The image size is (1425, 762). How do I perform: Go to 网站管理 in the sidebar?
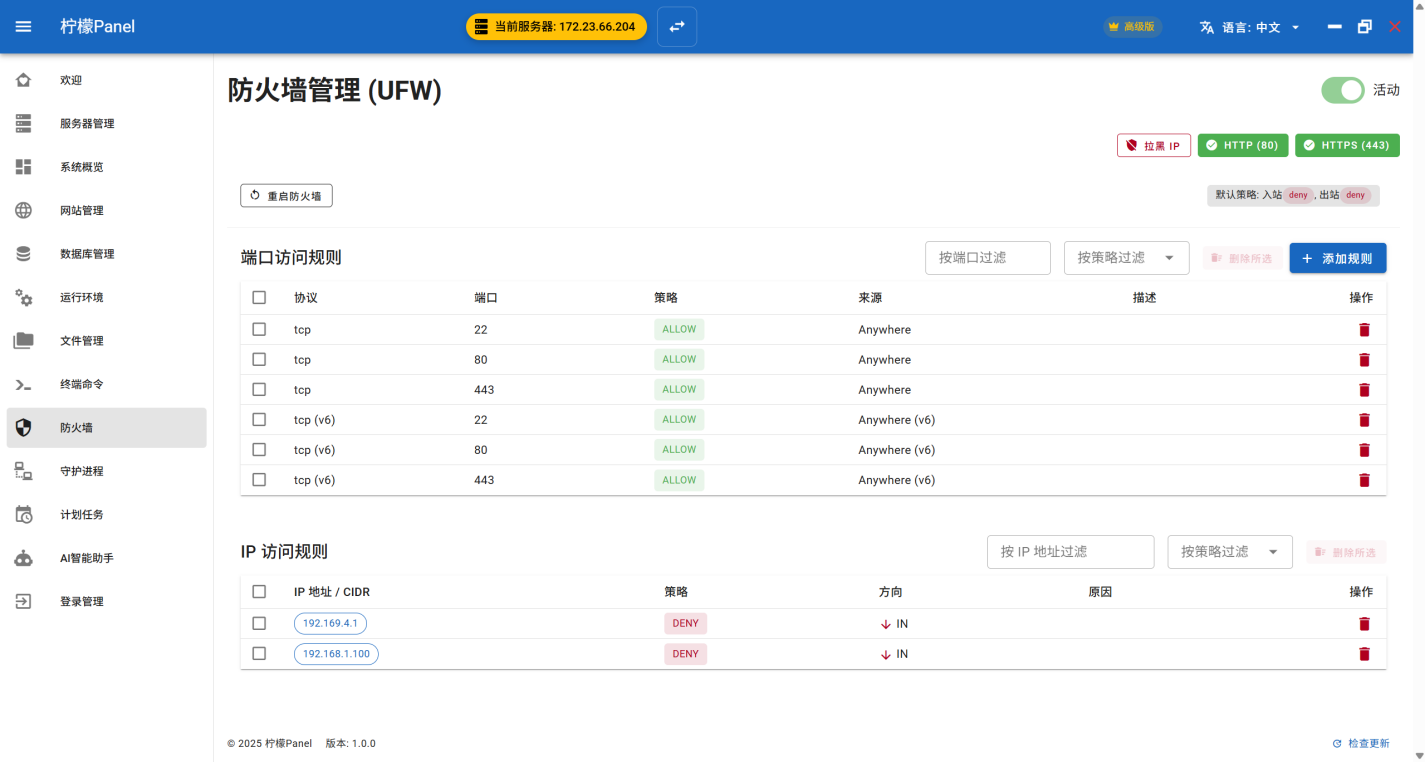click(x=82, y=211)
